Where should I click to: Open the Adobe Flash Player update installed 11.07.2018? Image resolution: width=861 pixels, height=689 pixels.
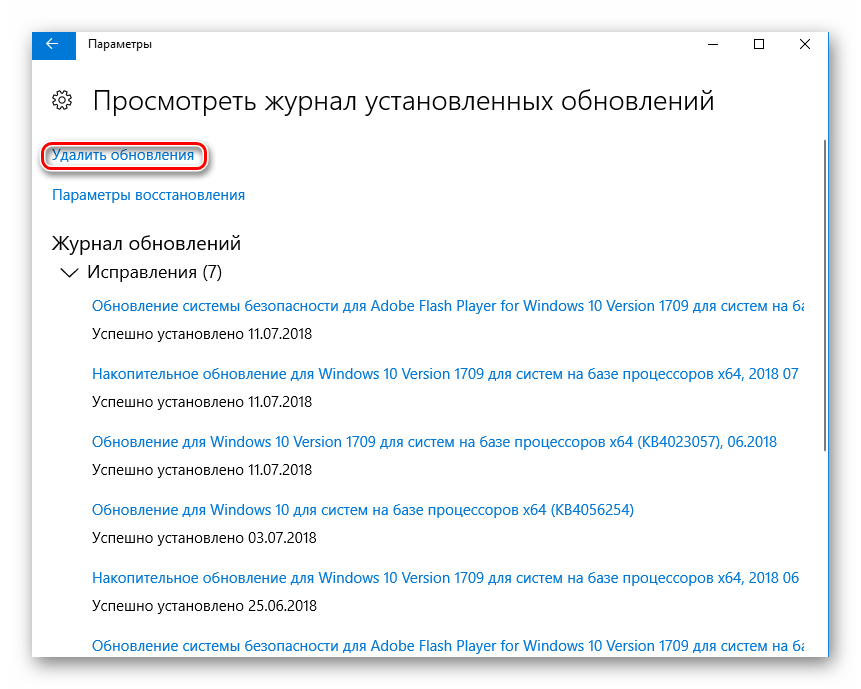pyautogui.click(x=447, y=306)
